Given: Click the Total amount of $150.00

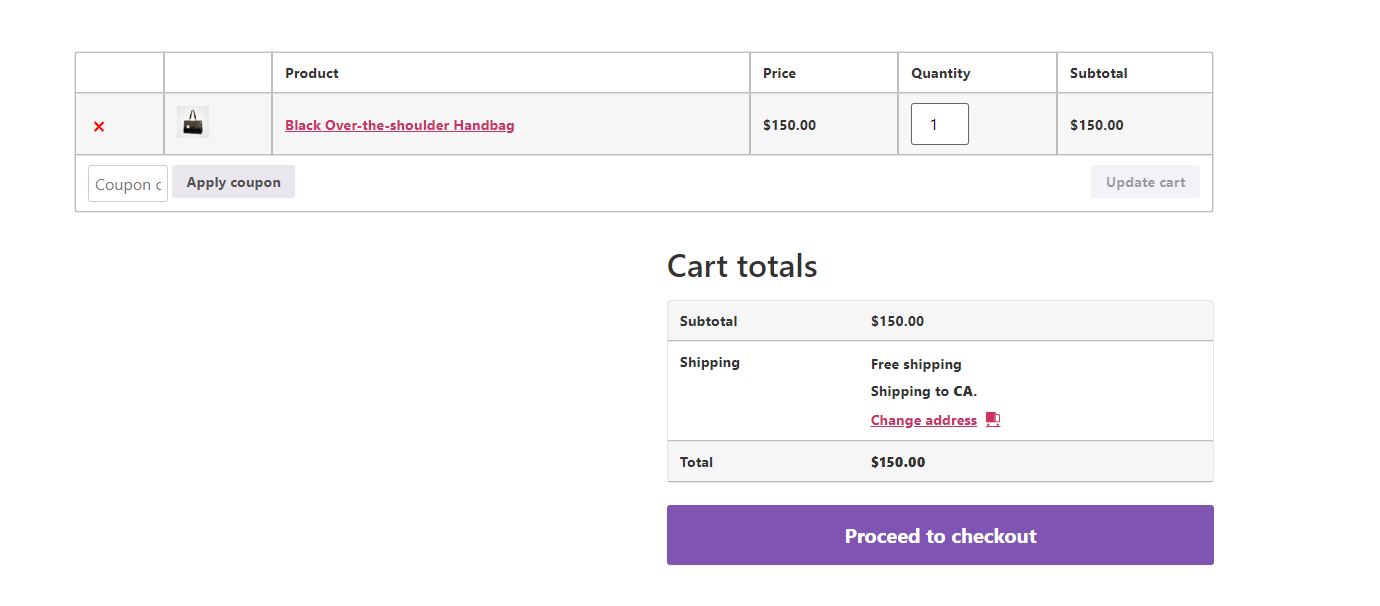Looking at the screenshot, I should coord(897,462).
